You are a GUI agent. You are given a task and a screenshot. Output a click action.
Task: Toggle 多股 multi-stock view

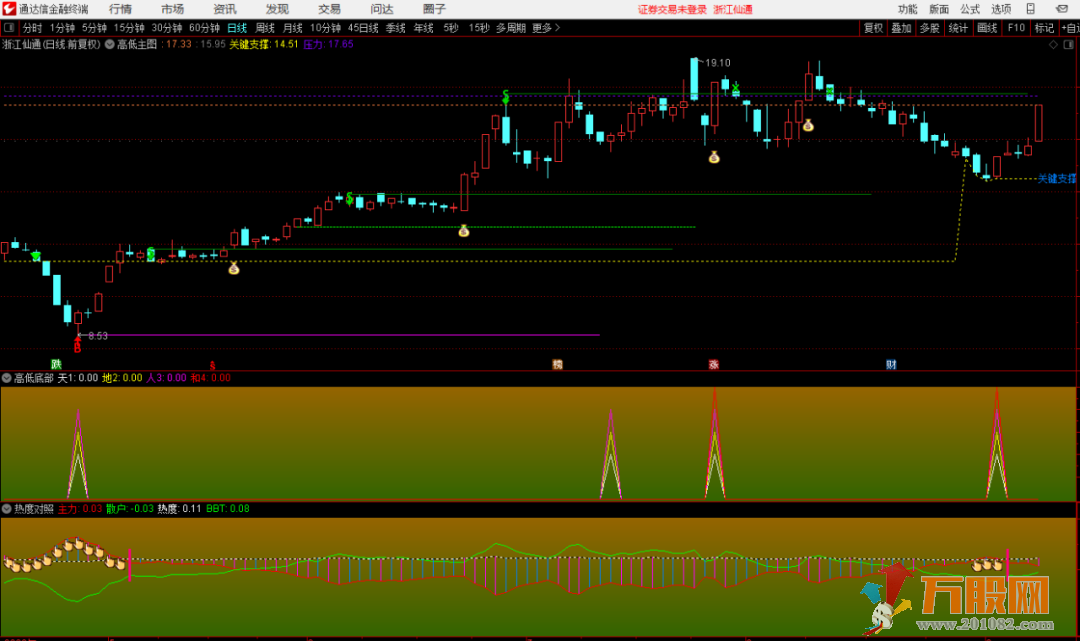929,28
